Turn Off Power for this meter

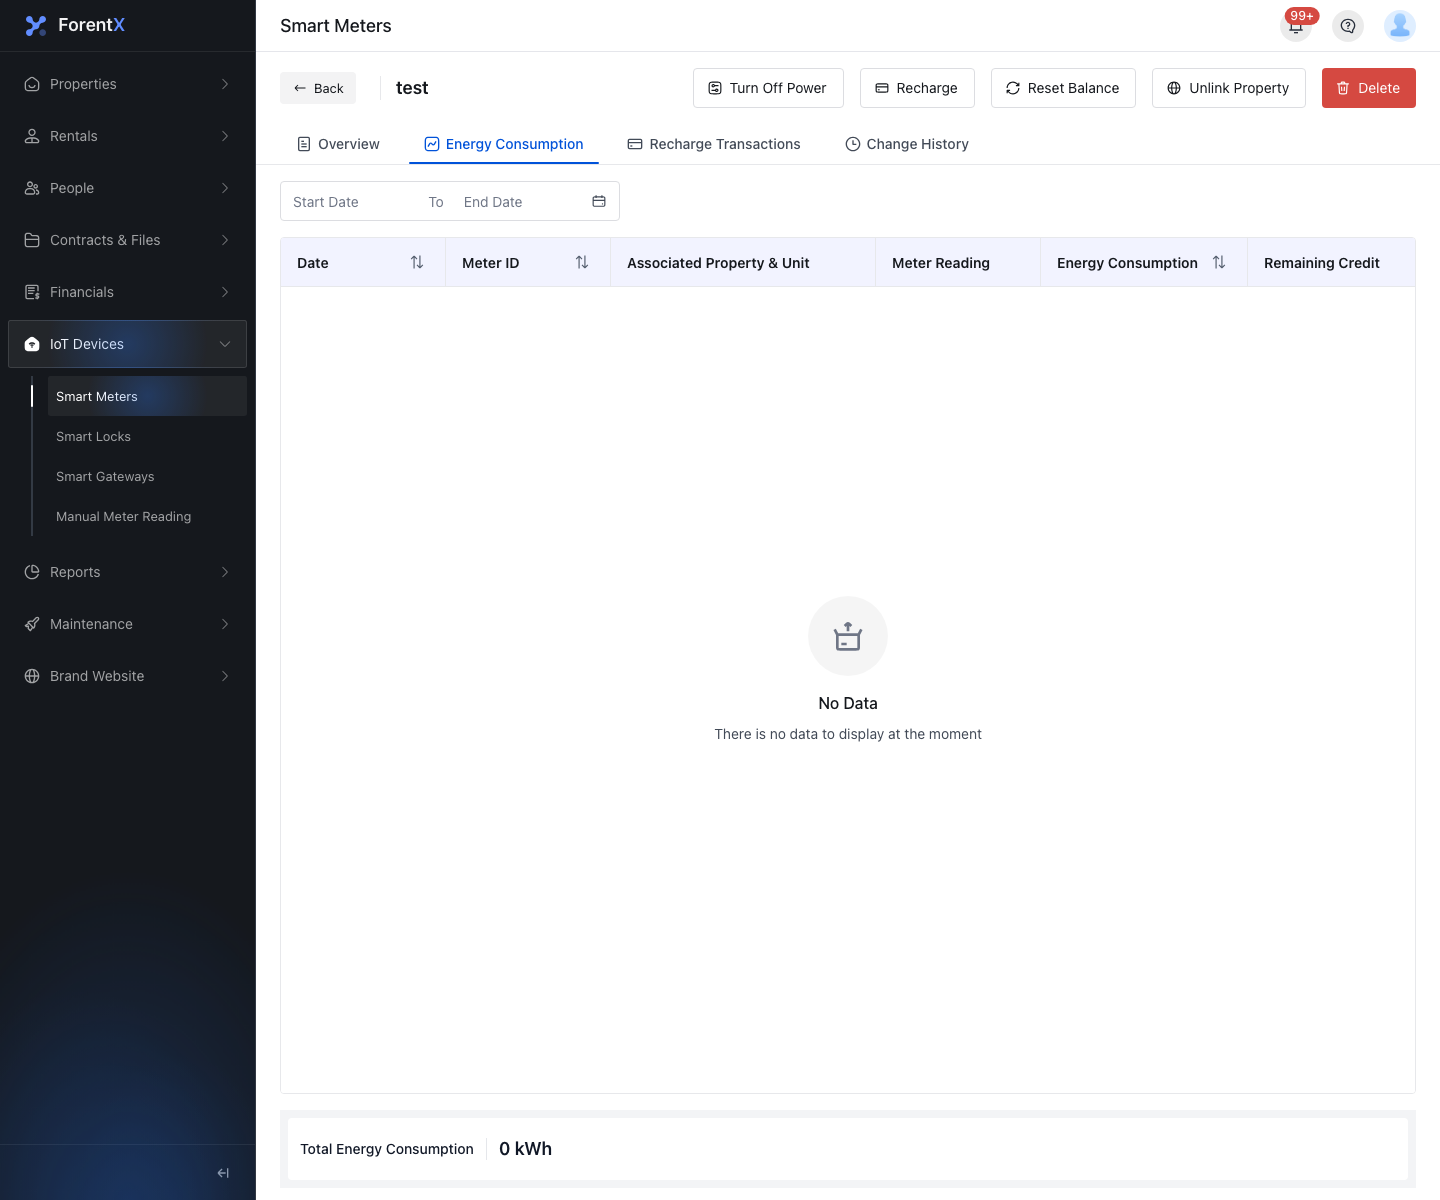pos(768,88)
